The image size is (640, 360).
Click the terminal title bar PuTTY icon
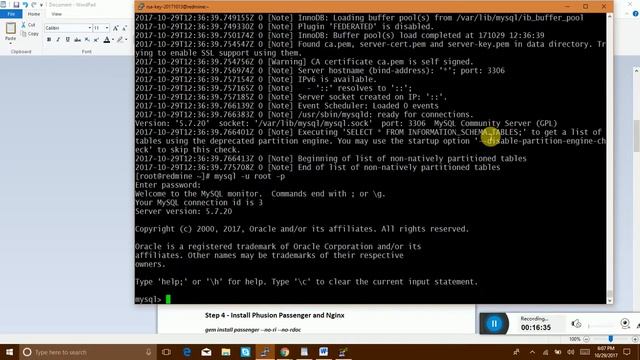point(141,7)
